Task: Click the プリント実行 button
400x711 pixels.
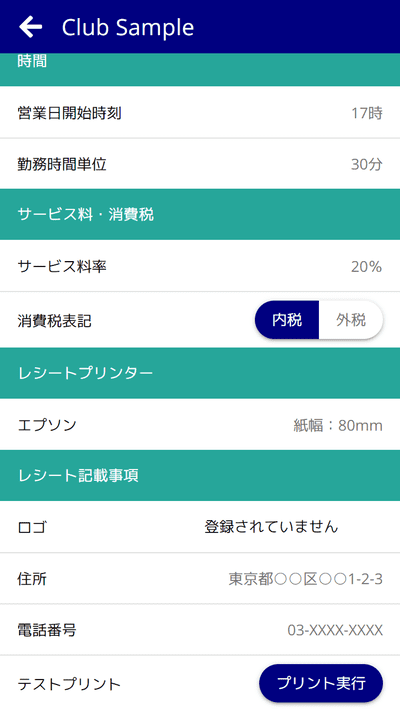Action: pyautogui.click(x=321, y=683)
